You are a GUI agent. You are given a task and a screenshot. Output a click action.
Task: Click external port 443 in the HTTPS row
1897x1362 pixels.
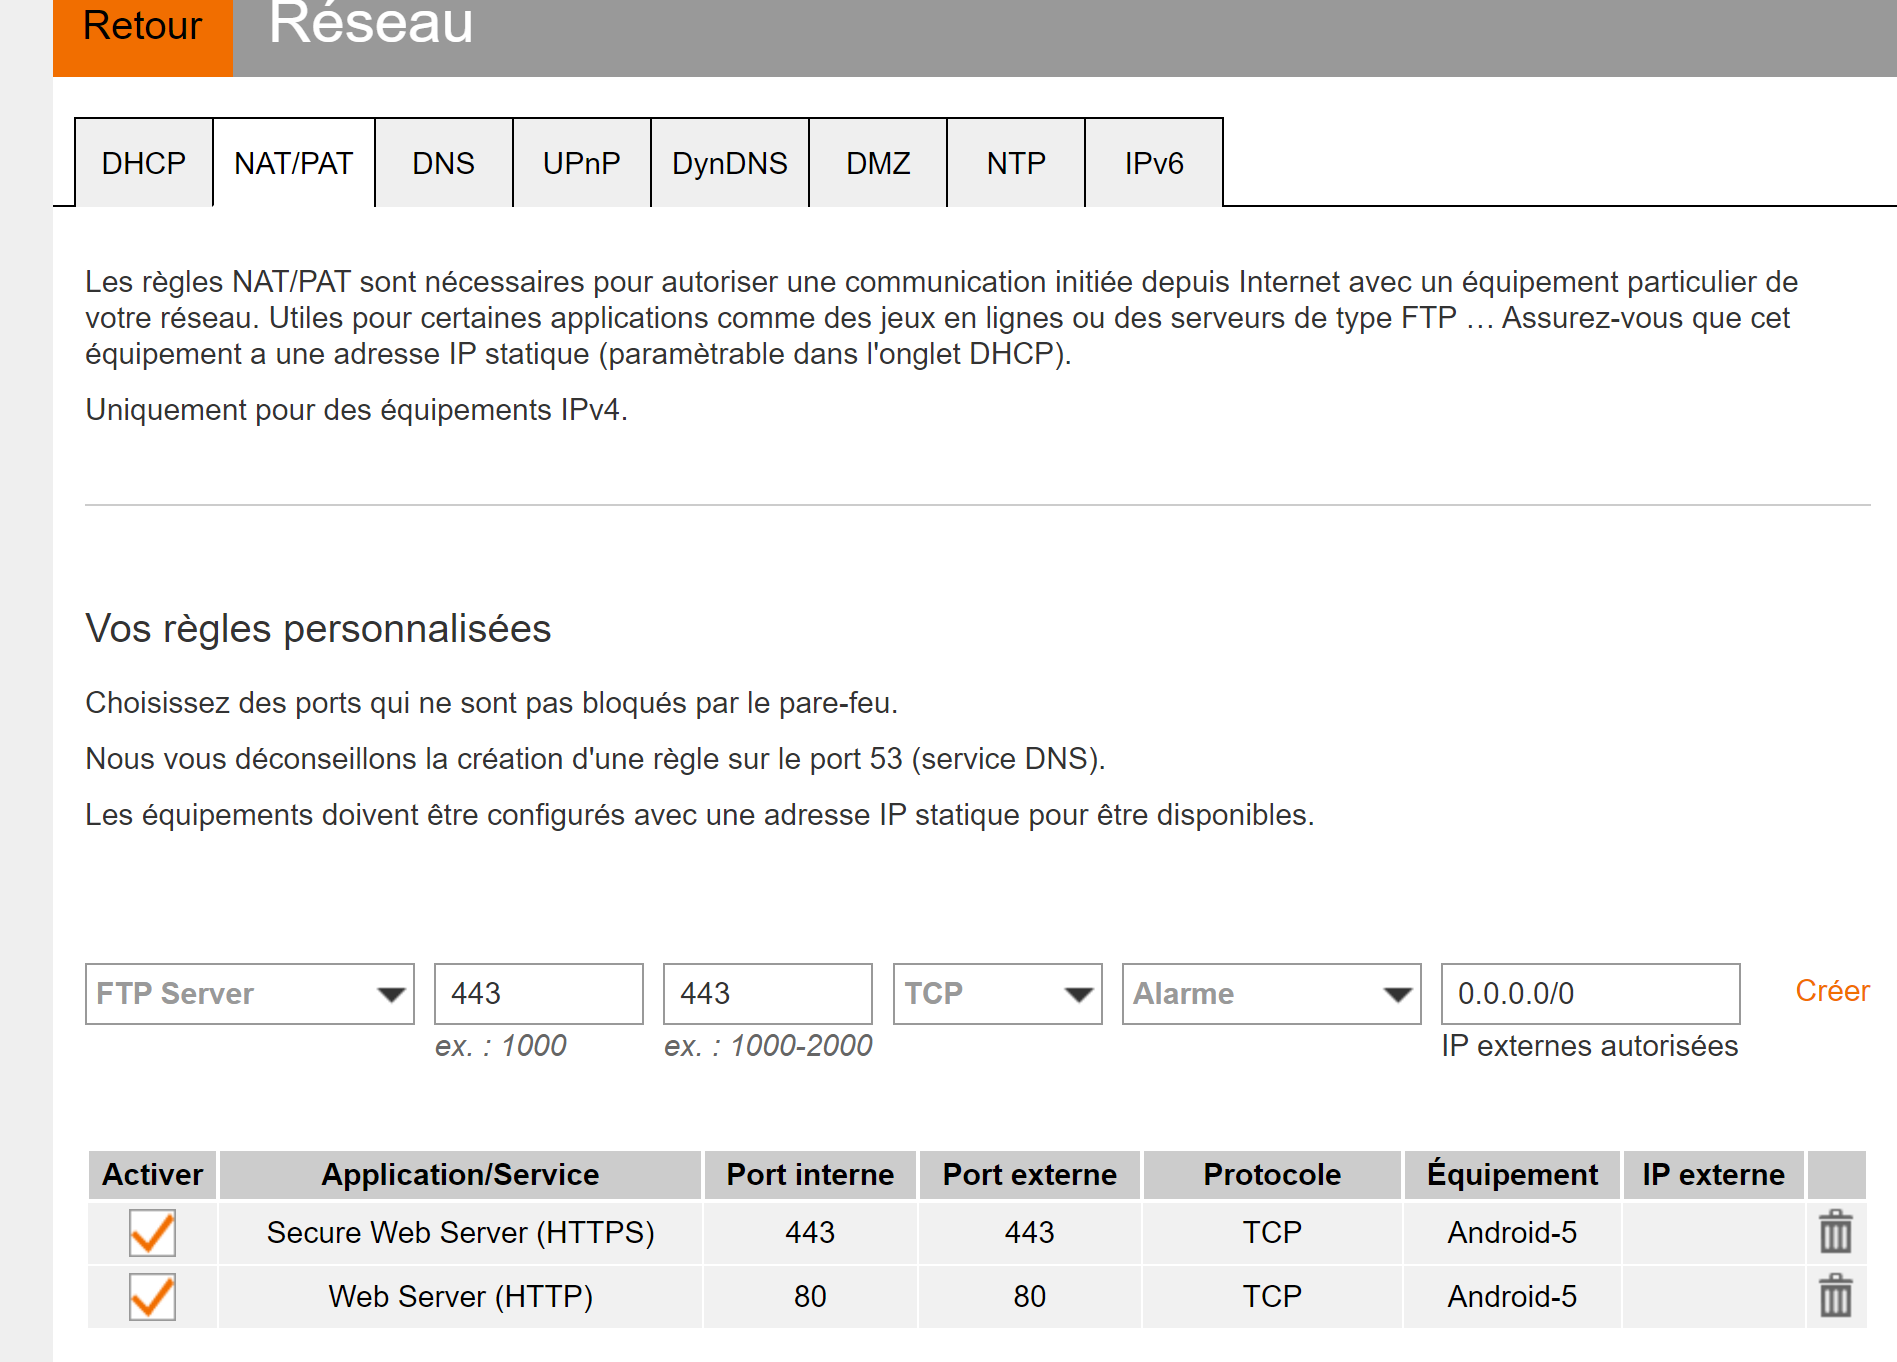(x=1030, y=1232)
